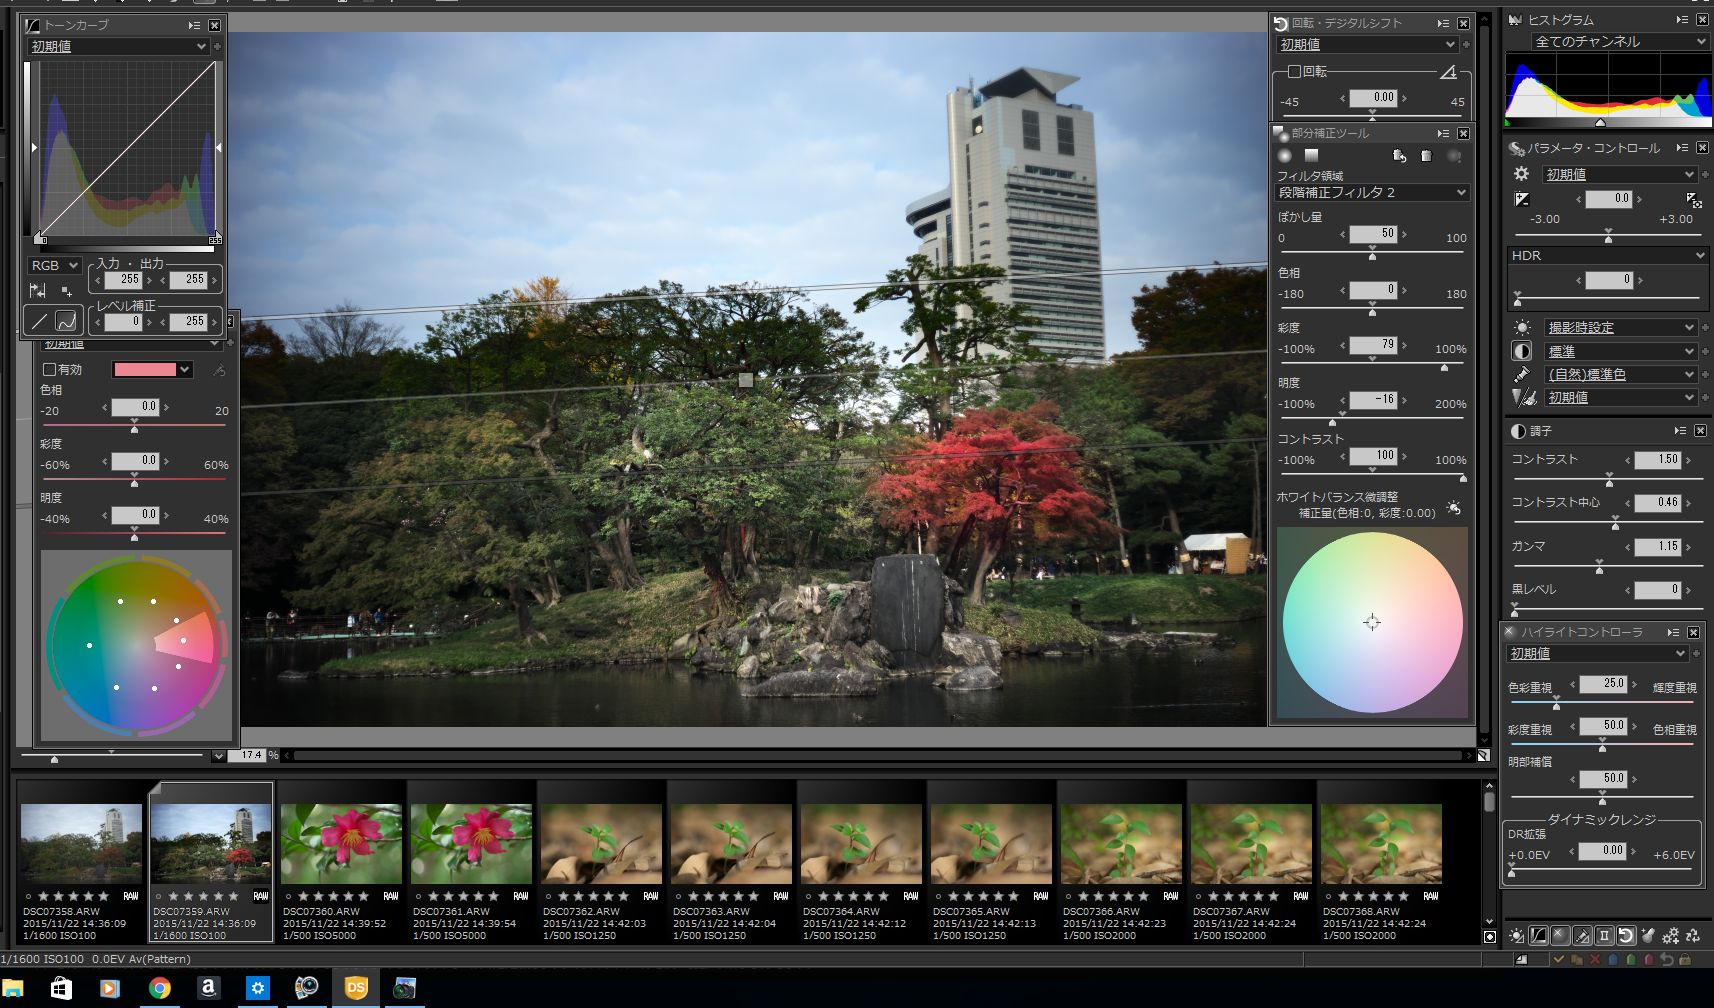Click the rotating-arrows icon in the bottom toolbar
1714x1008 pixels.
point(1693,936)
